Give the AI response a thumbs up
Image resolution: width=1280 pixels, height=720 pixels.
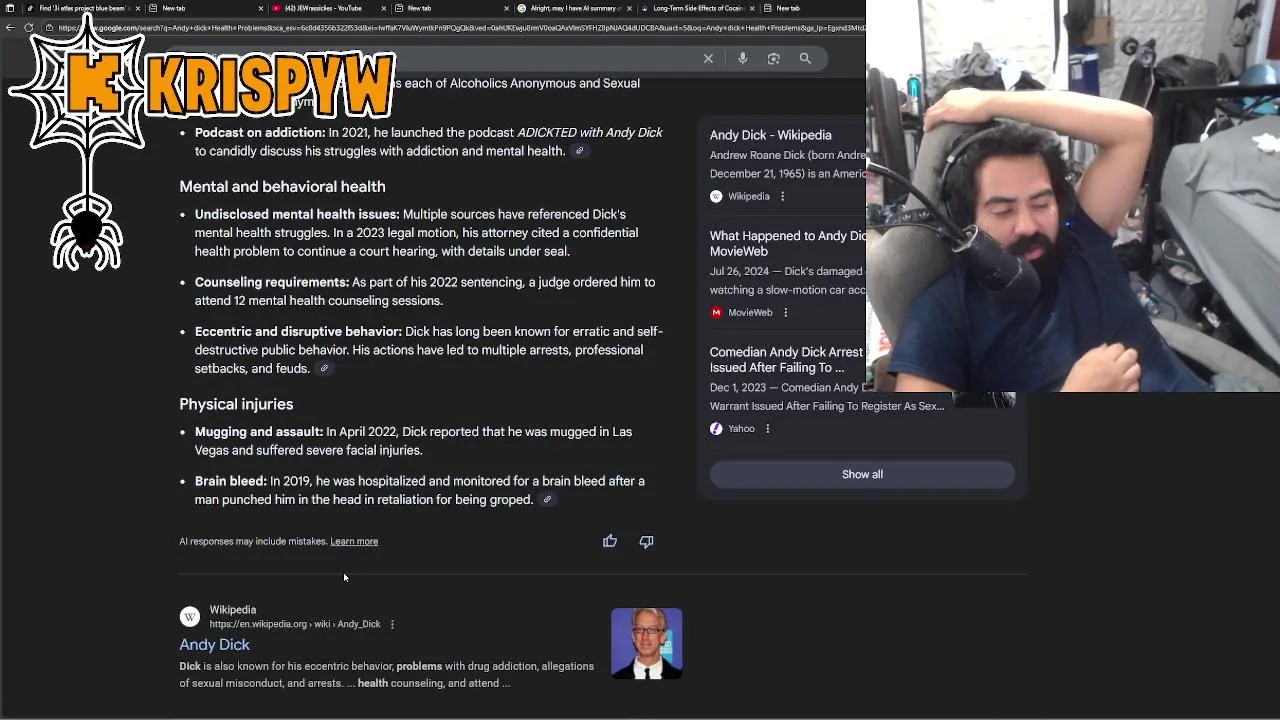tap(610, 541)
